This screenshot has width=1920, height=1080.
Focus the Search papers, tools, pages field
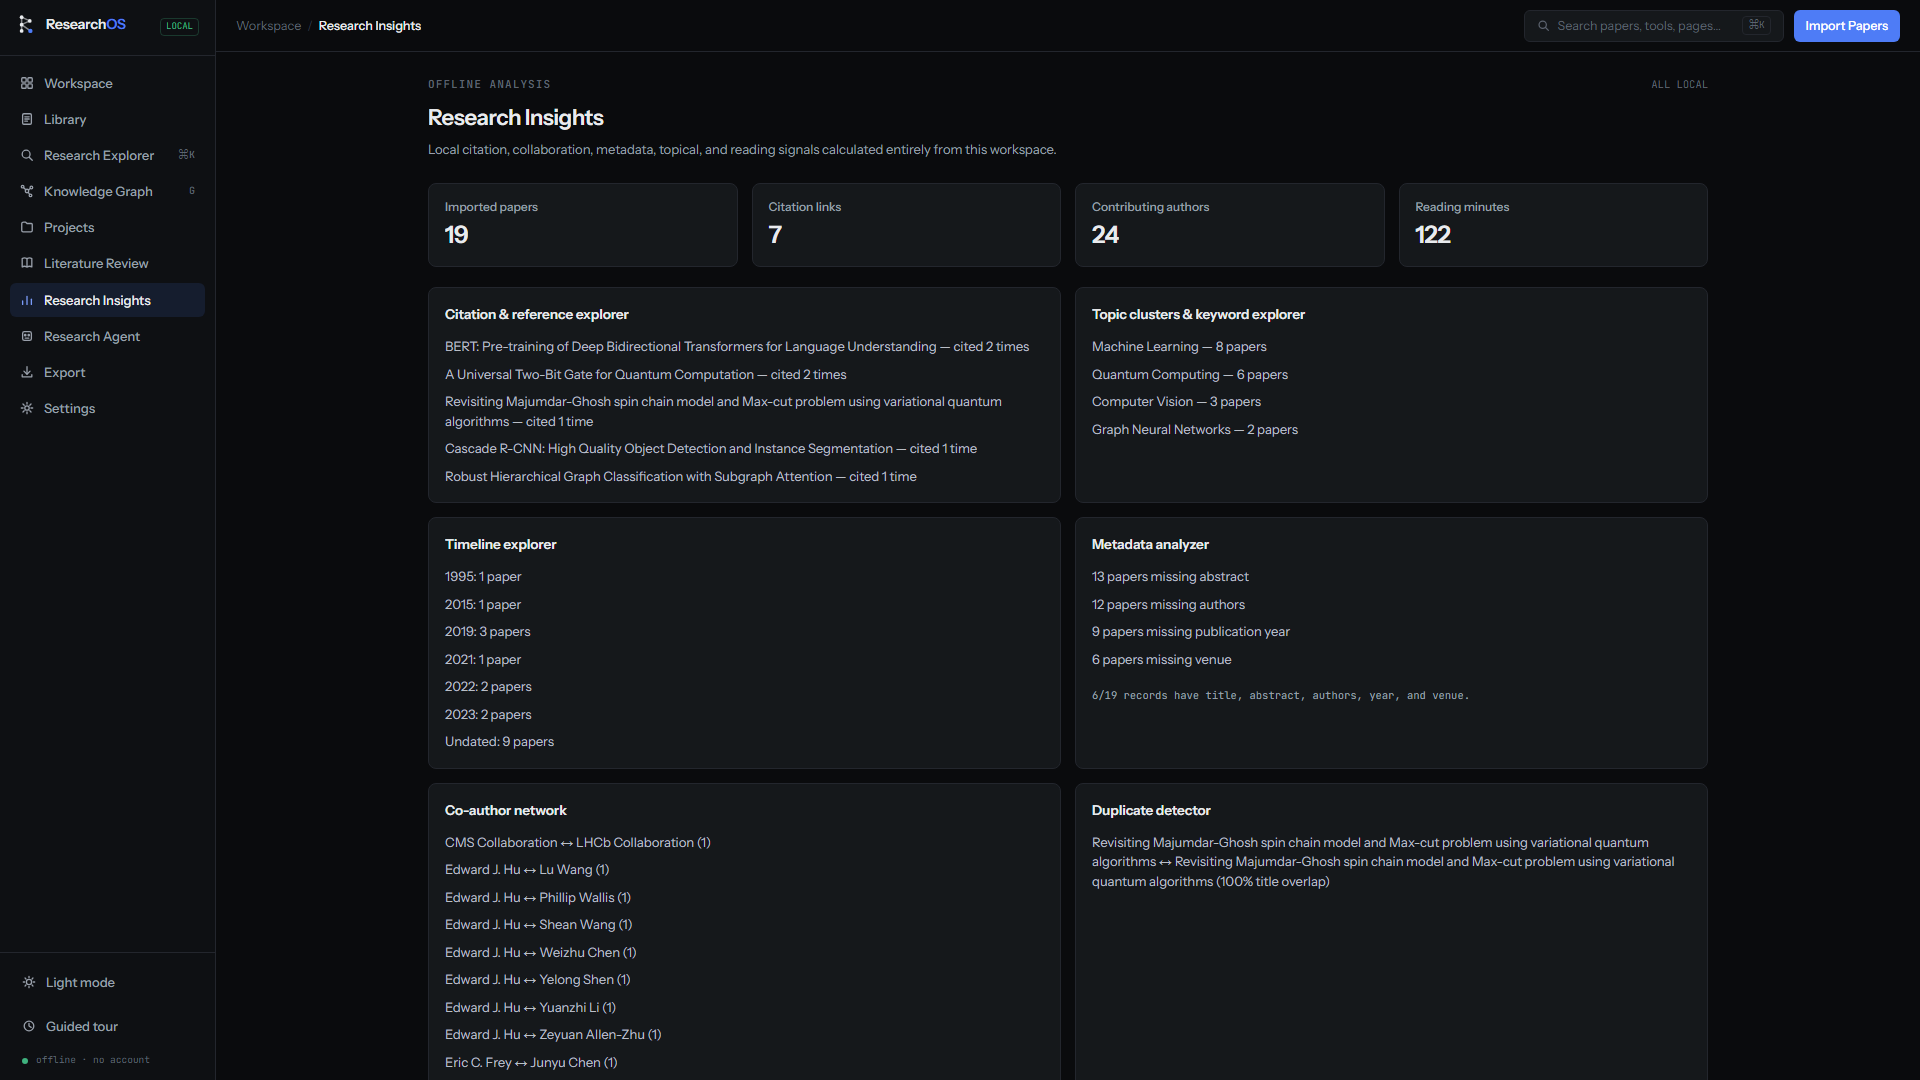click(1653, 26)
